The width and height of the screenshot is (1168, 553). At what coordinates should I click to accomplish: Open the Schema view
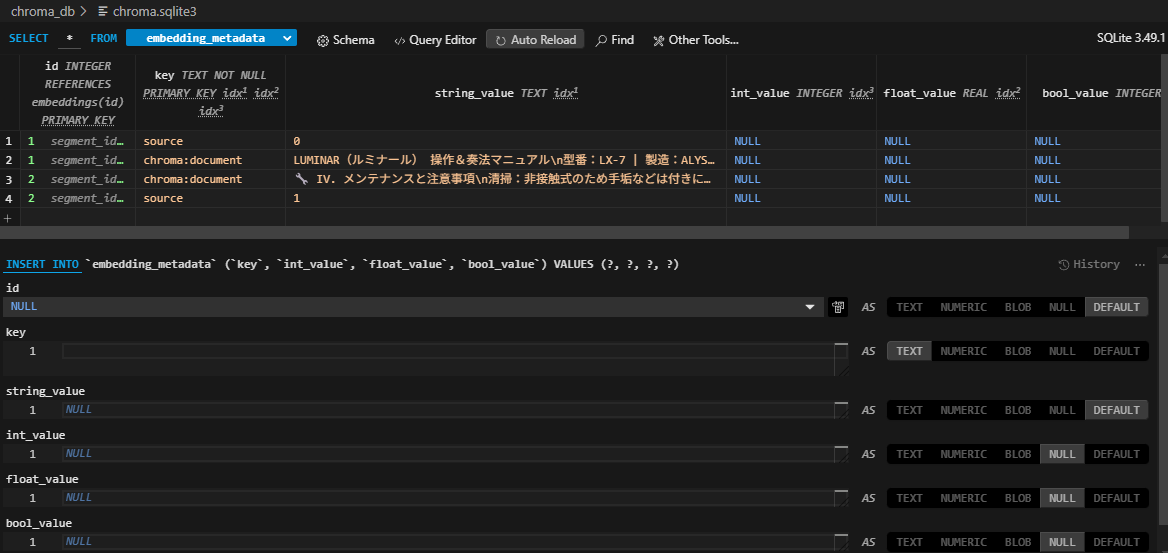345,40
